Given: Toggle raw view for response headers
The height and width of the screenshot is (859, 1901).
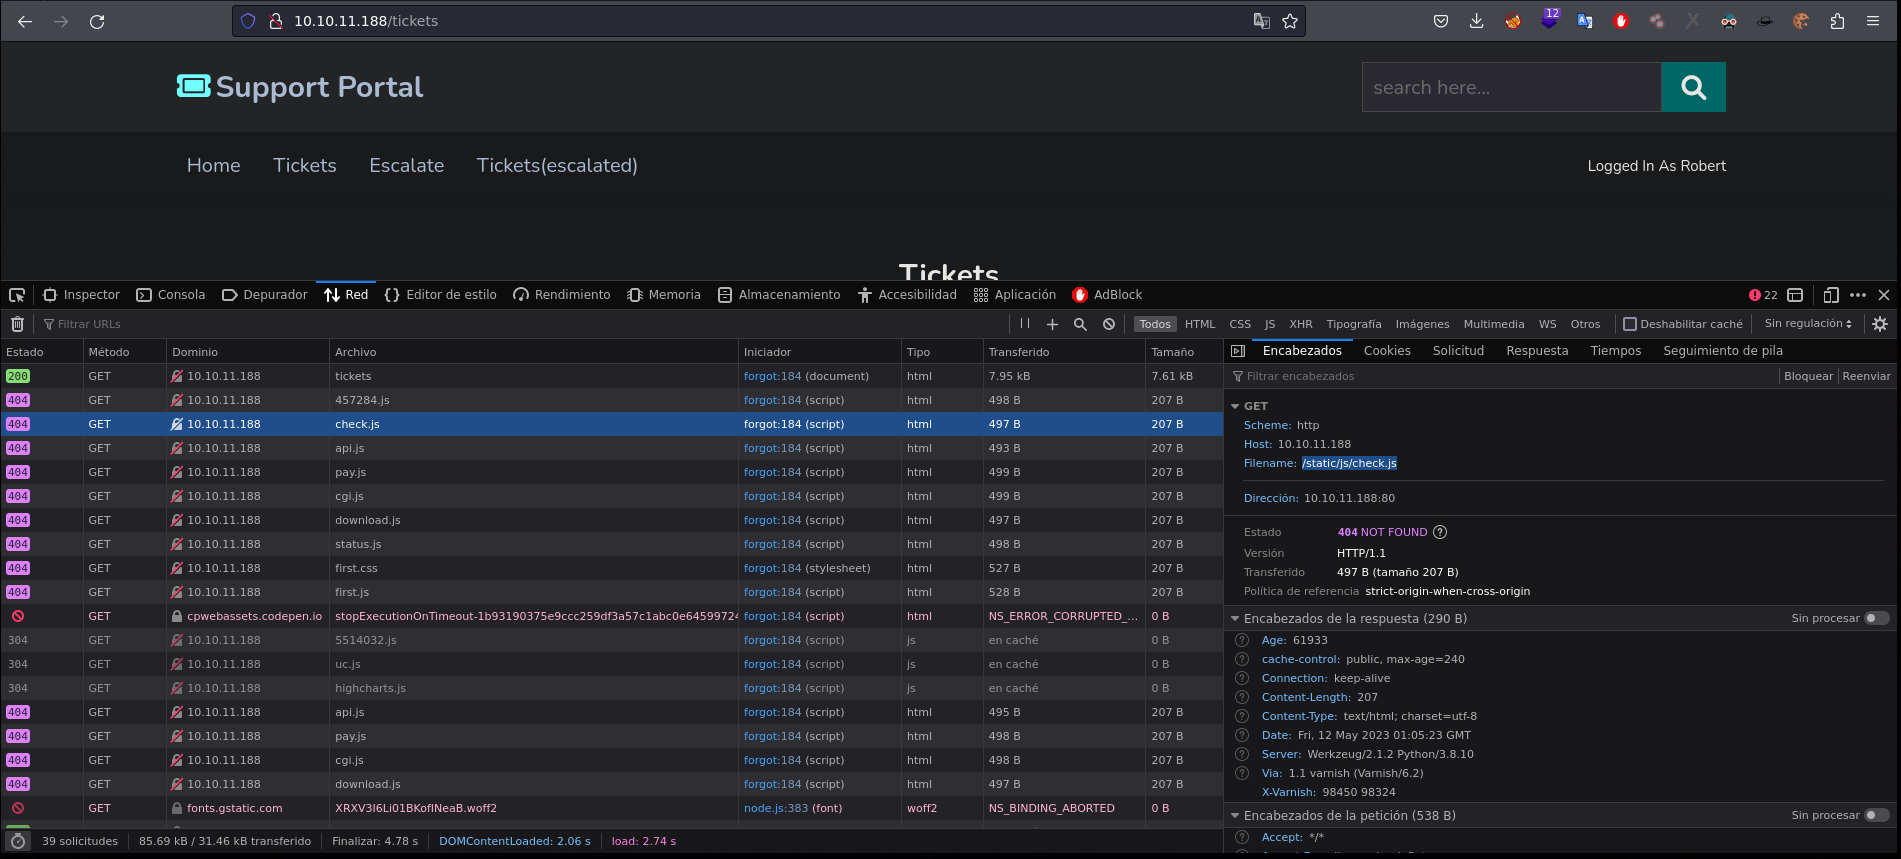Looking at the screenshot, I should (x=1876, y=618).
